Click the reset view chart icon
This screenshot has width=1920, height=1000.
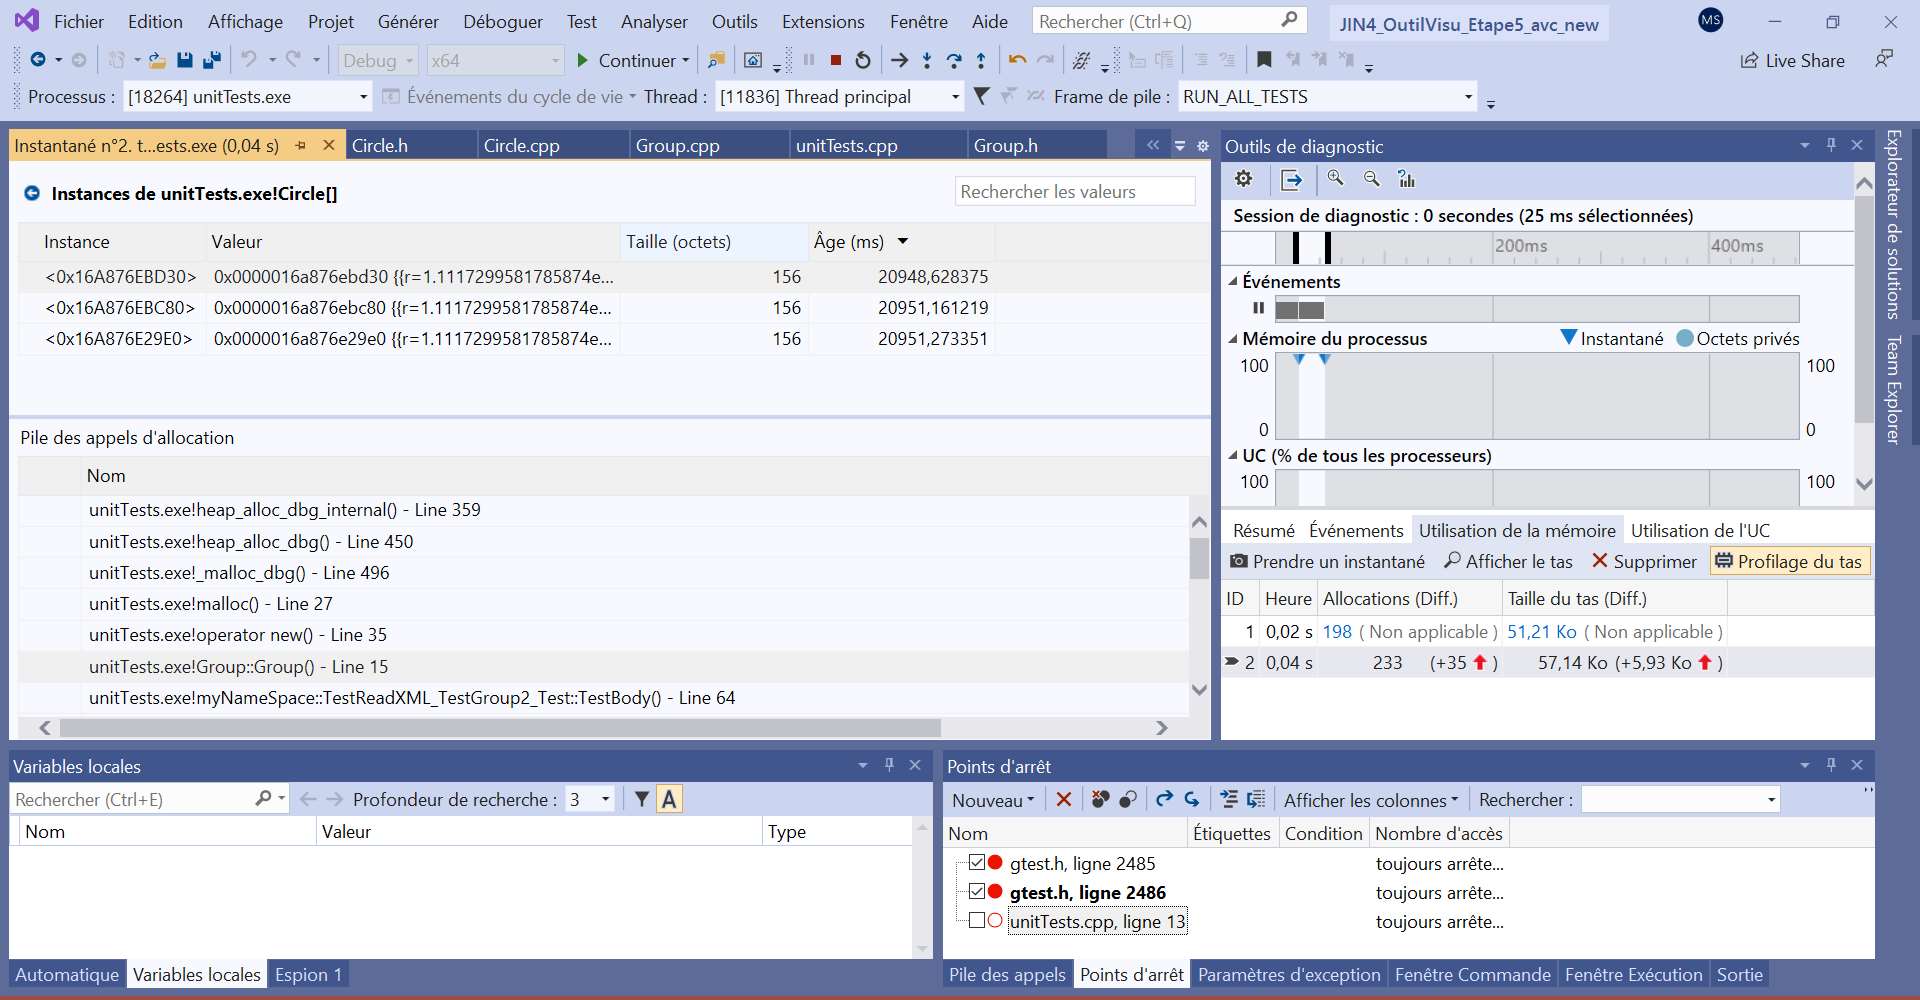point(1407,179)
